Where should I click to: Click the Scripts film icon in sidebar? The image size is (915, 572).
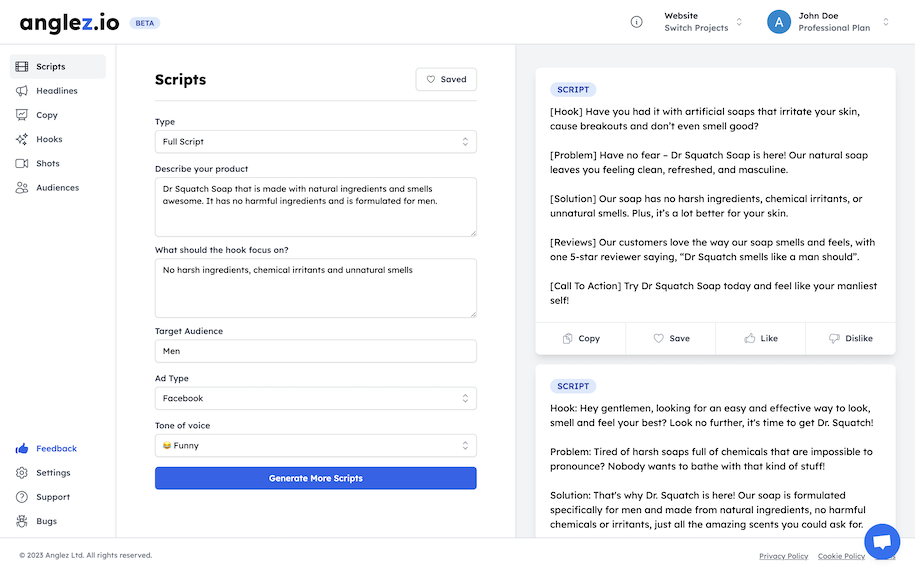coord(22,67)
